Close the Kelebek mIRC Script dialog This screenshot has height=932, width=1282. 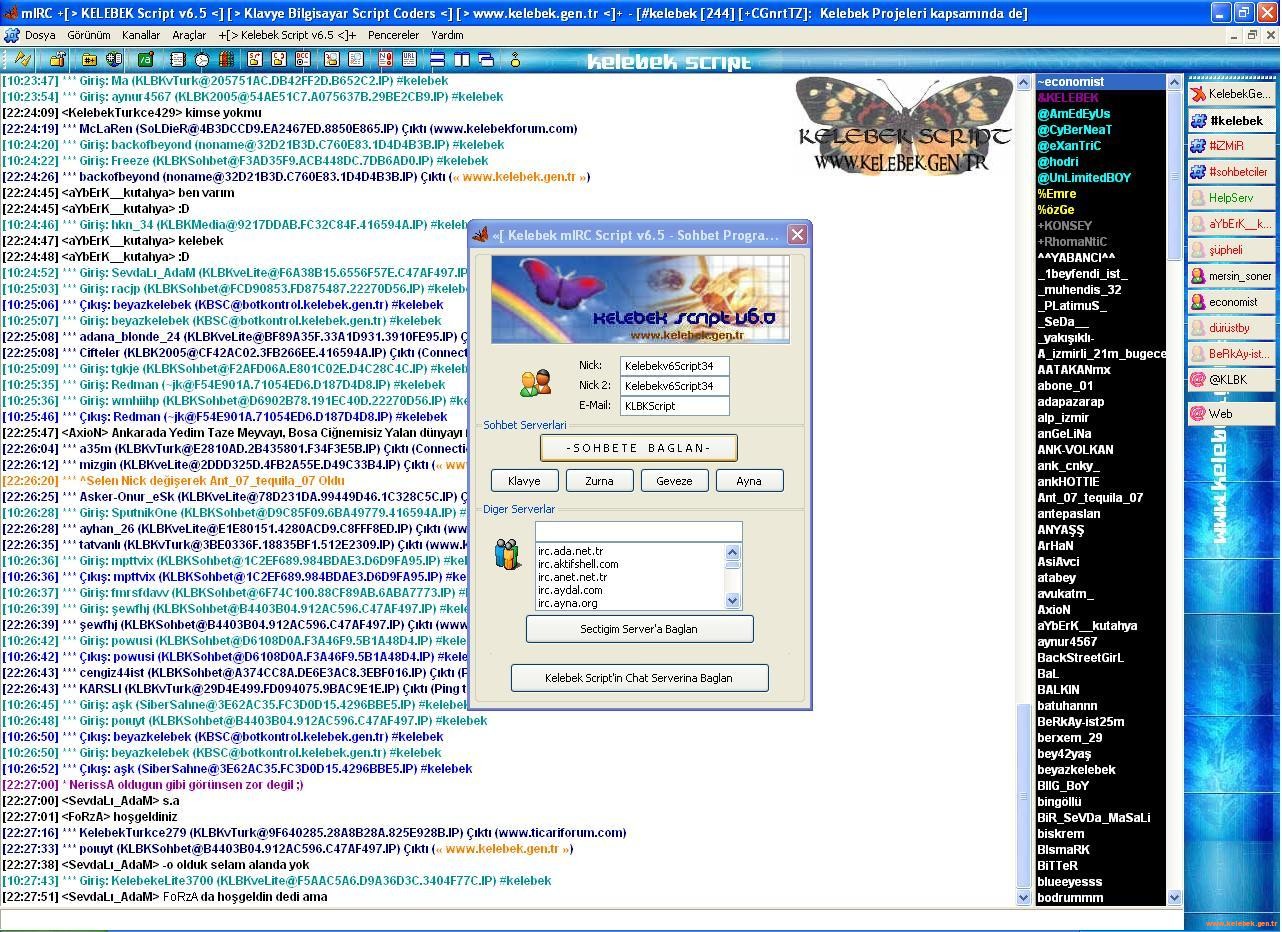pyautogui.click(x=797, y=235)
